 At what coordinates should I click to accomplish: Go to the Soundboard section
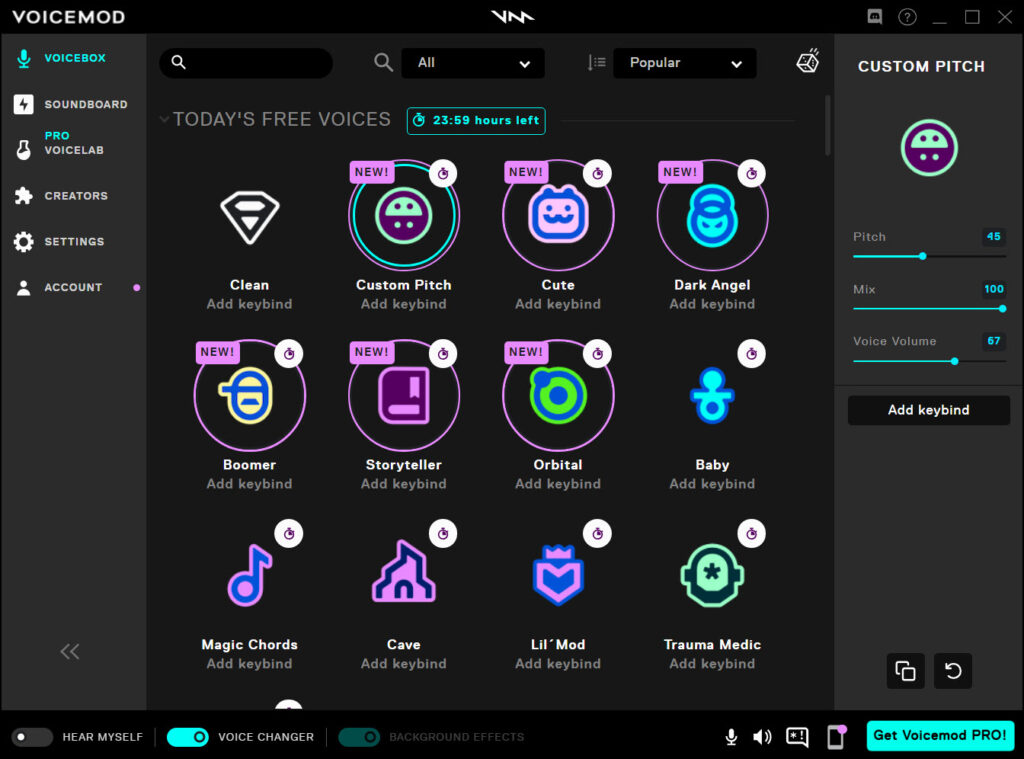point(73,104)
